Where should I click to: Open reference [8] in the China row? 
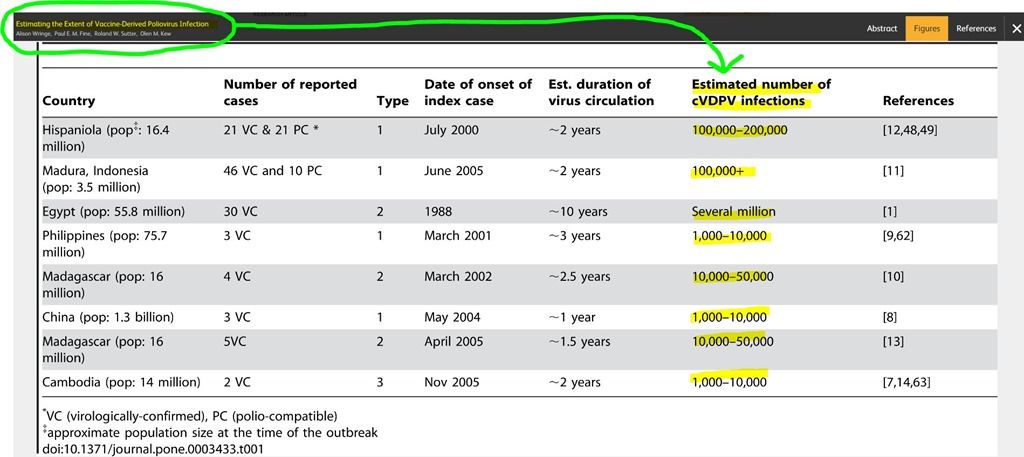889,317
